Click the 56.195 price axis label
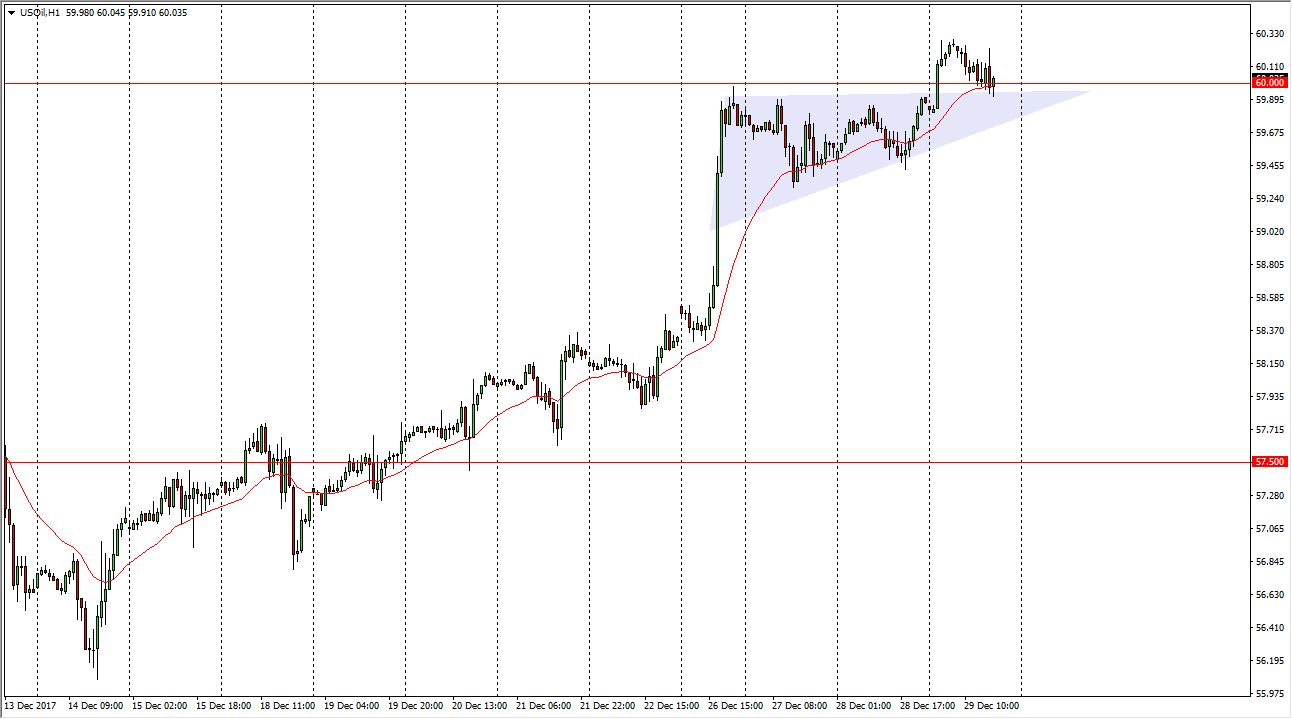 tap(1268, 661)
